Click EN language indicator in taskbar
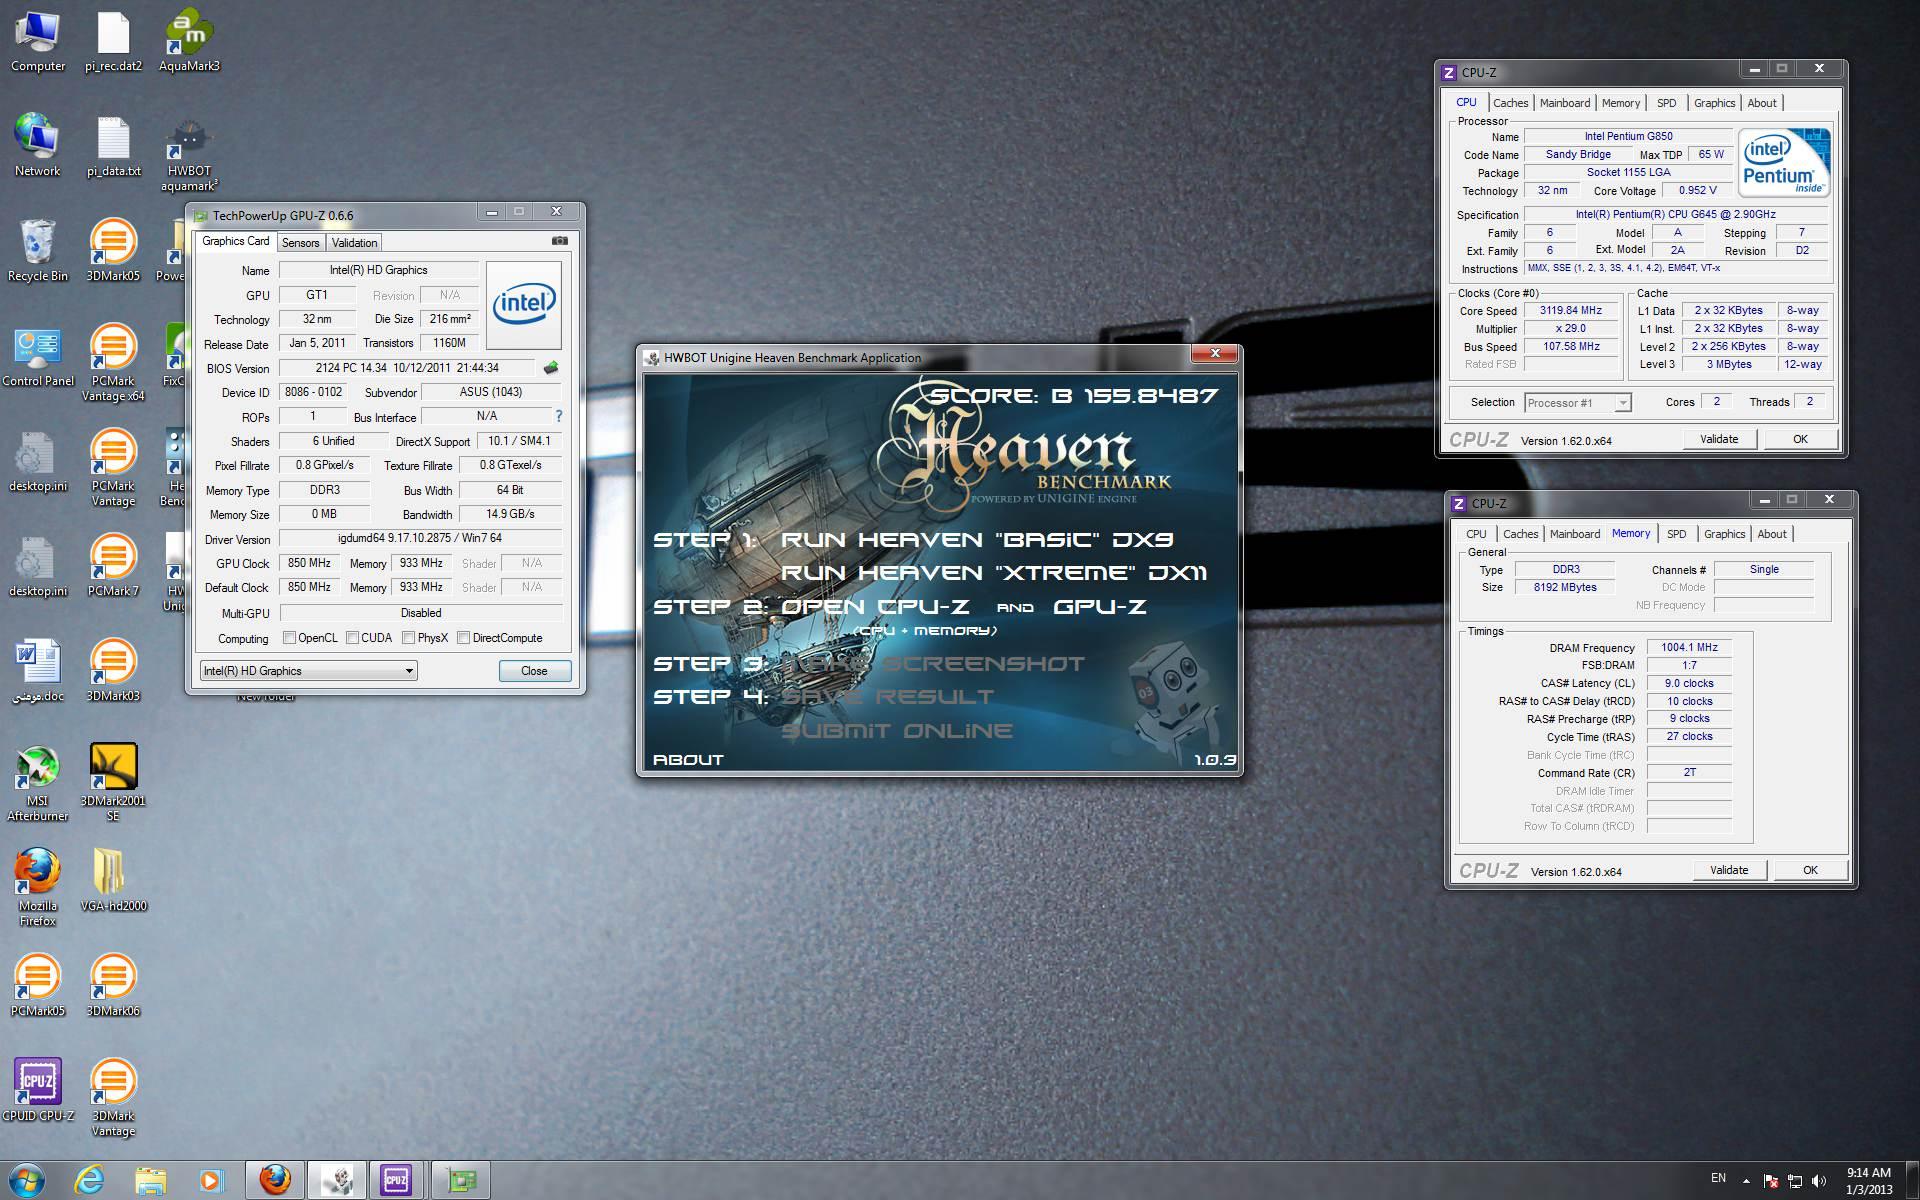The width and height of the screenshot is (1920, 1200). click(1718, 1178)
